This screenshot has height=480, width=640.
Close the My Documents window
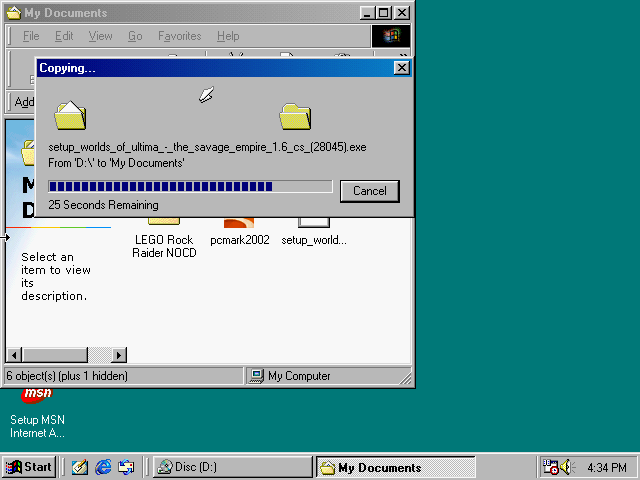pyautogui.click(x=402, y=13)
